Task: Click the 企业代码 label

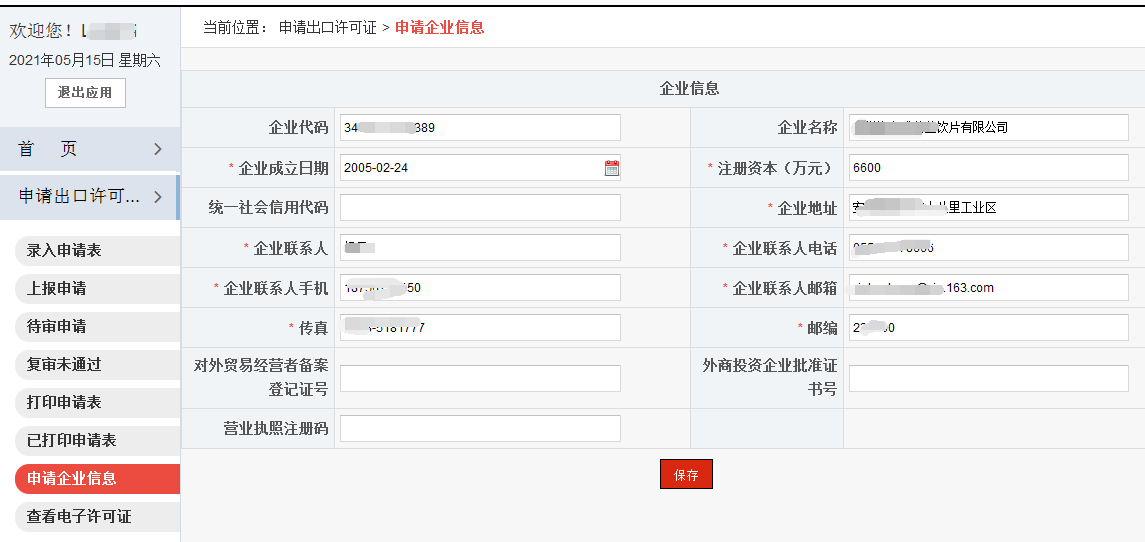Action: click(298, 127)
